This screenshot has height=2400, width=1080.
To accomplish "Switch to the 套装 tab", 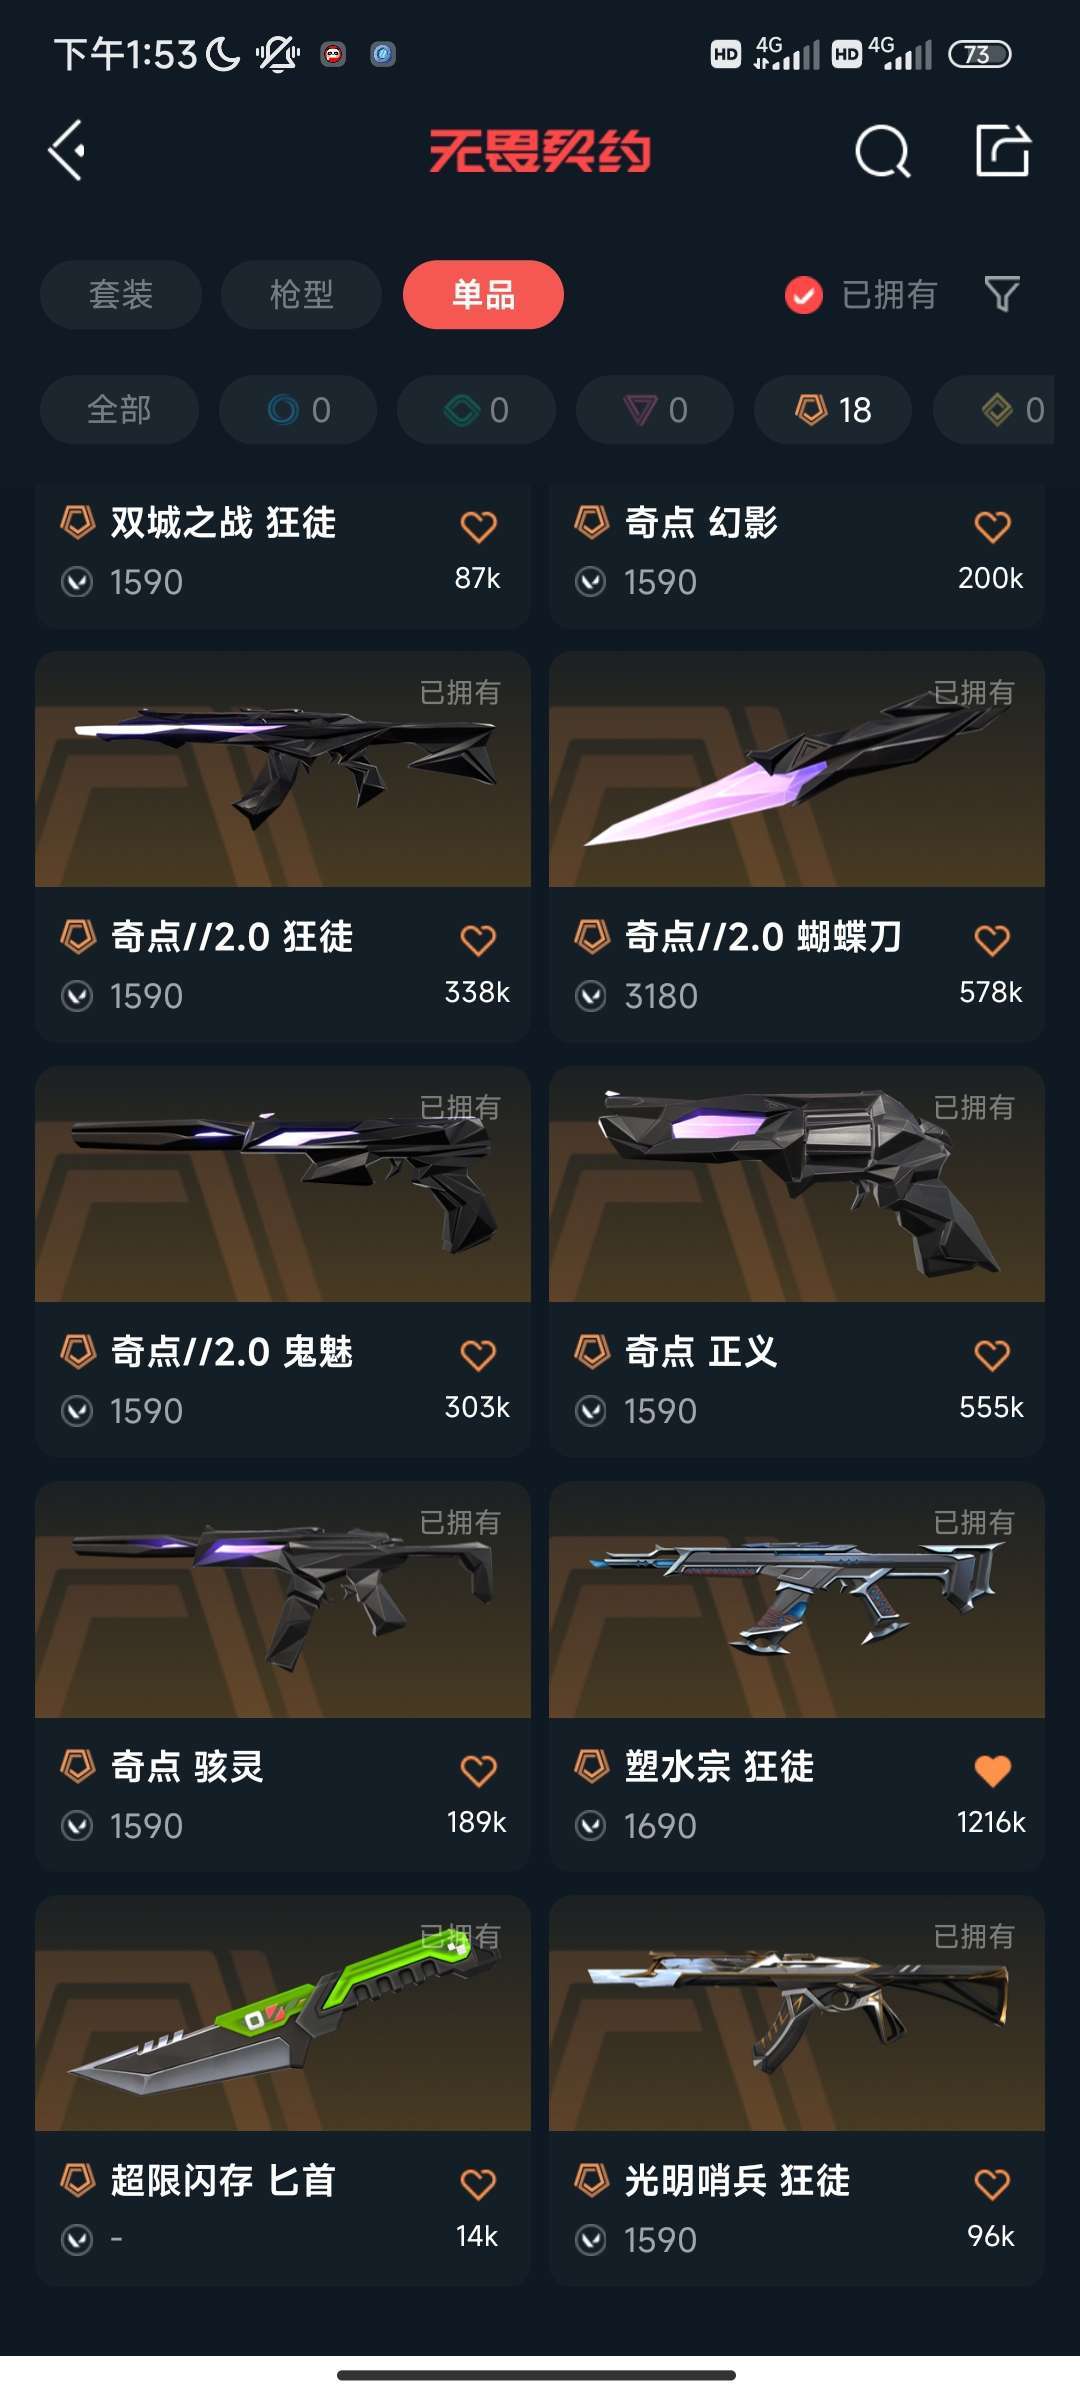I will [x=121, y=295].
